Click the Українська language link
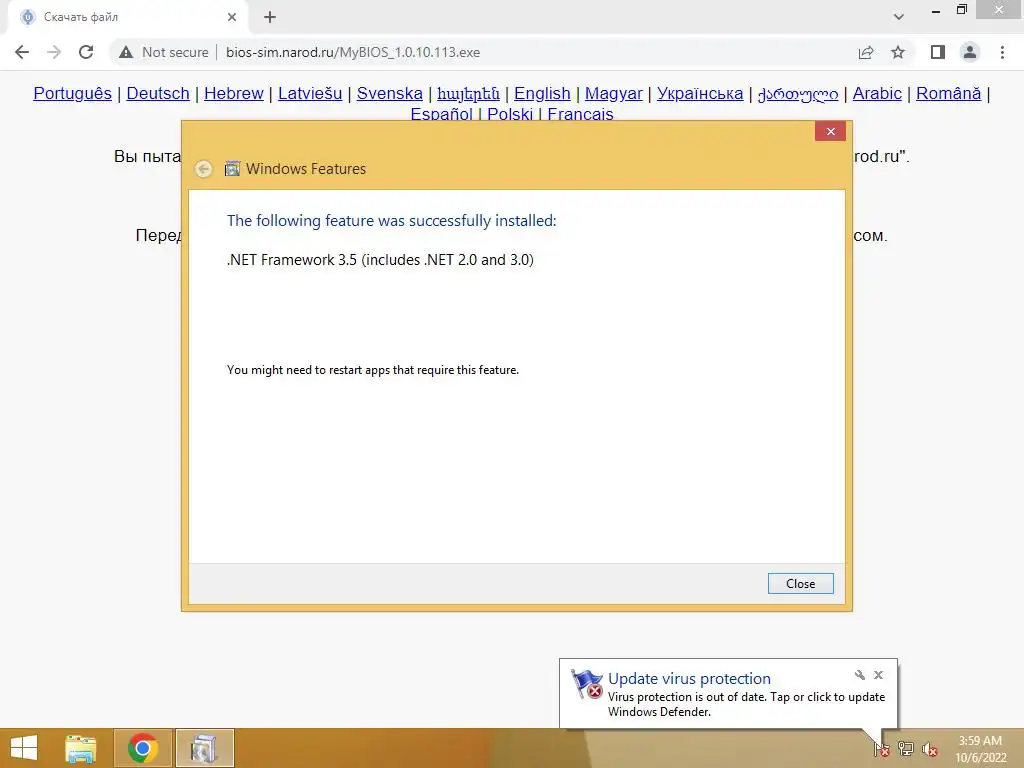Image resolution: width=1024 pixels, height=768 pixels. pyautogui.click(x=700, y=93)
